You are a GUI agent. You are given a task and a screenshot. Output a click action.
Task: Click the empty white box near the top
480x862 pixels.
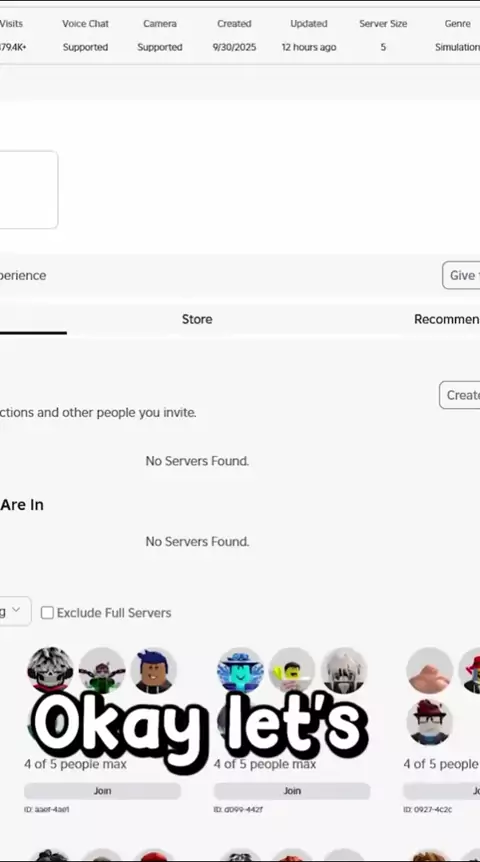(27, 190)
